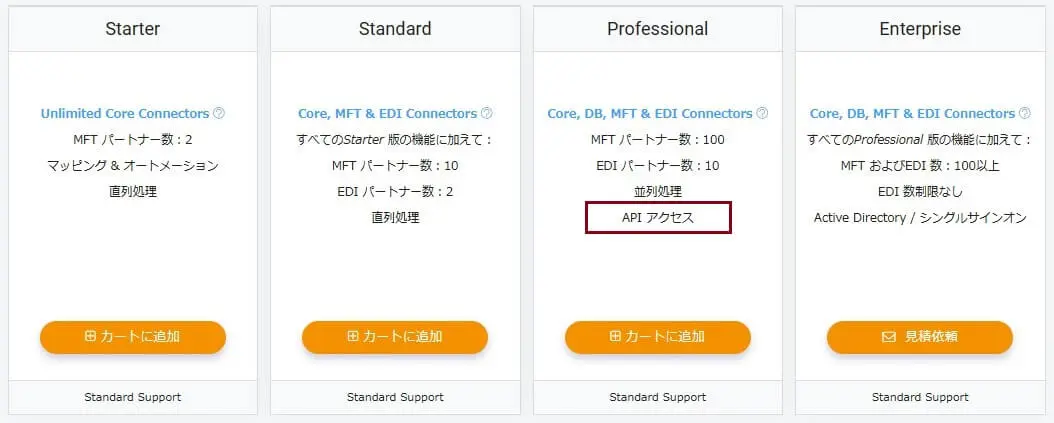Add the Standard plan to cart

coord(395,337)
